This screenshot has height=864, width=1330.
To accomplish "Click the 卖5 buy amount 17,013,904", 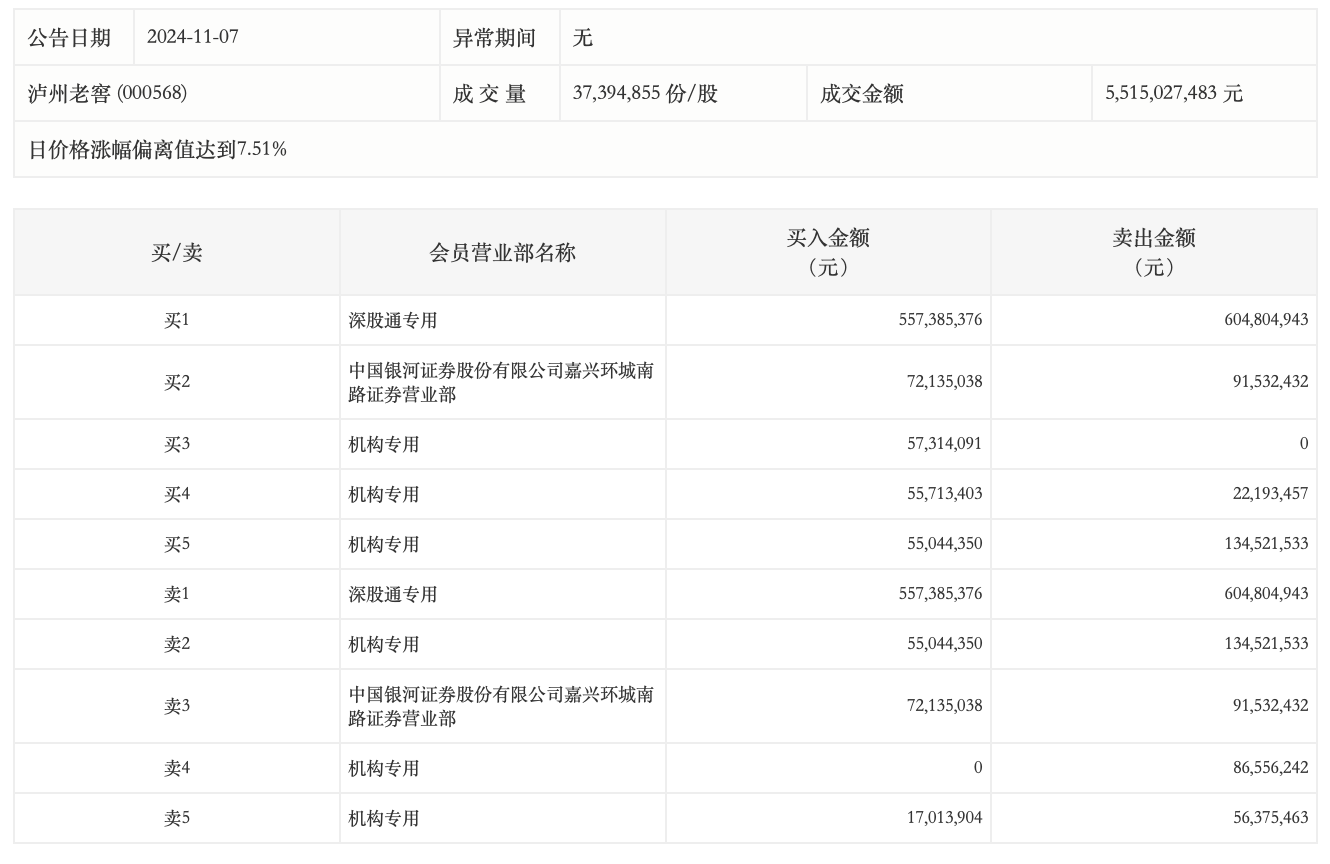I will [x=940, y=819].
